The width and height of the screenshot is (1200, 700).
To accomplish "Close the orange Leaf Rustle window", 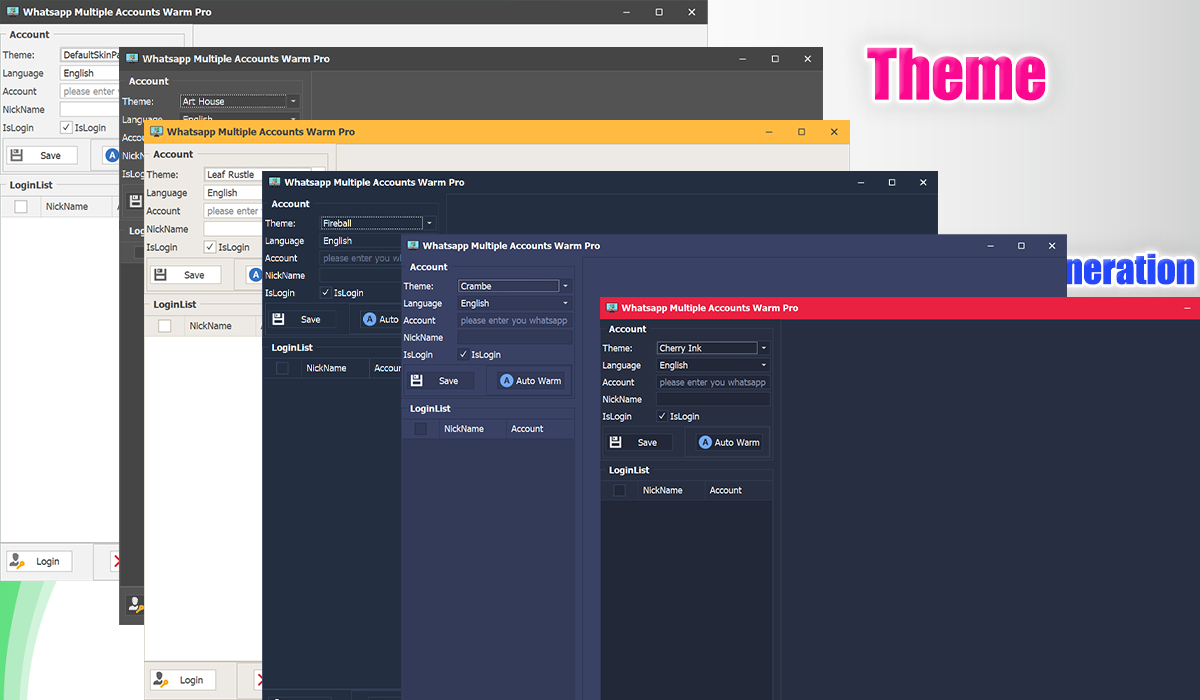I will pyautogui.click(x=834, y=132).
